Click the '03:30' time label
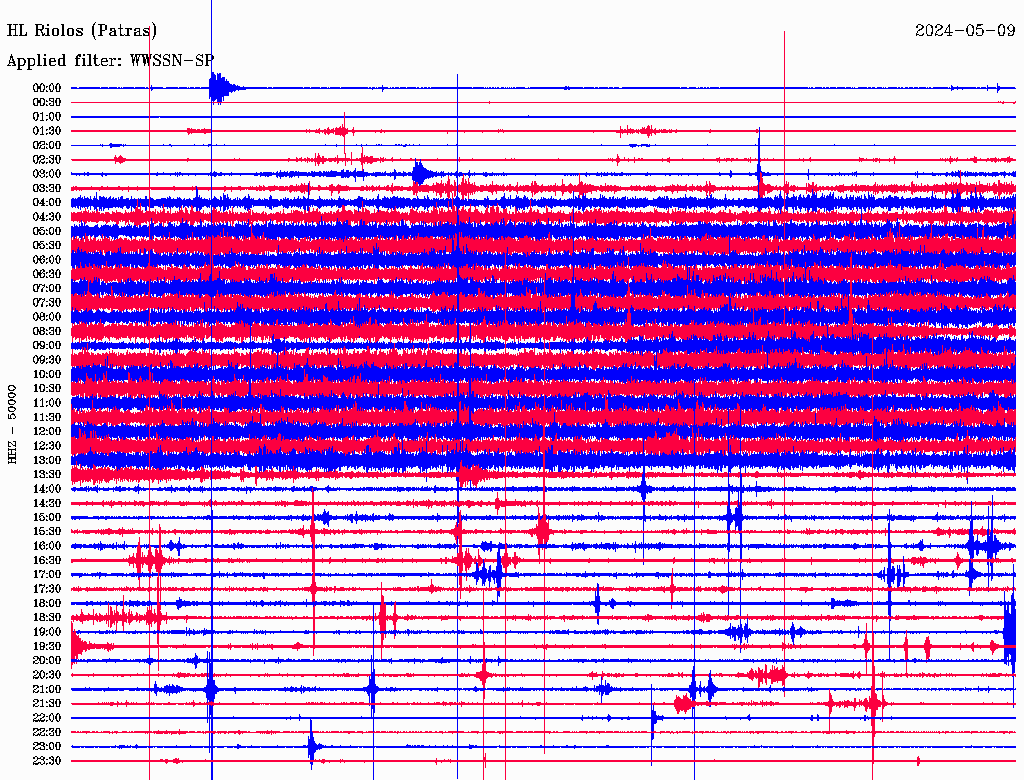Screen dimensions: 1024x780 coord(47,189)
